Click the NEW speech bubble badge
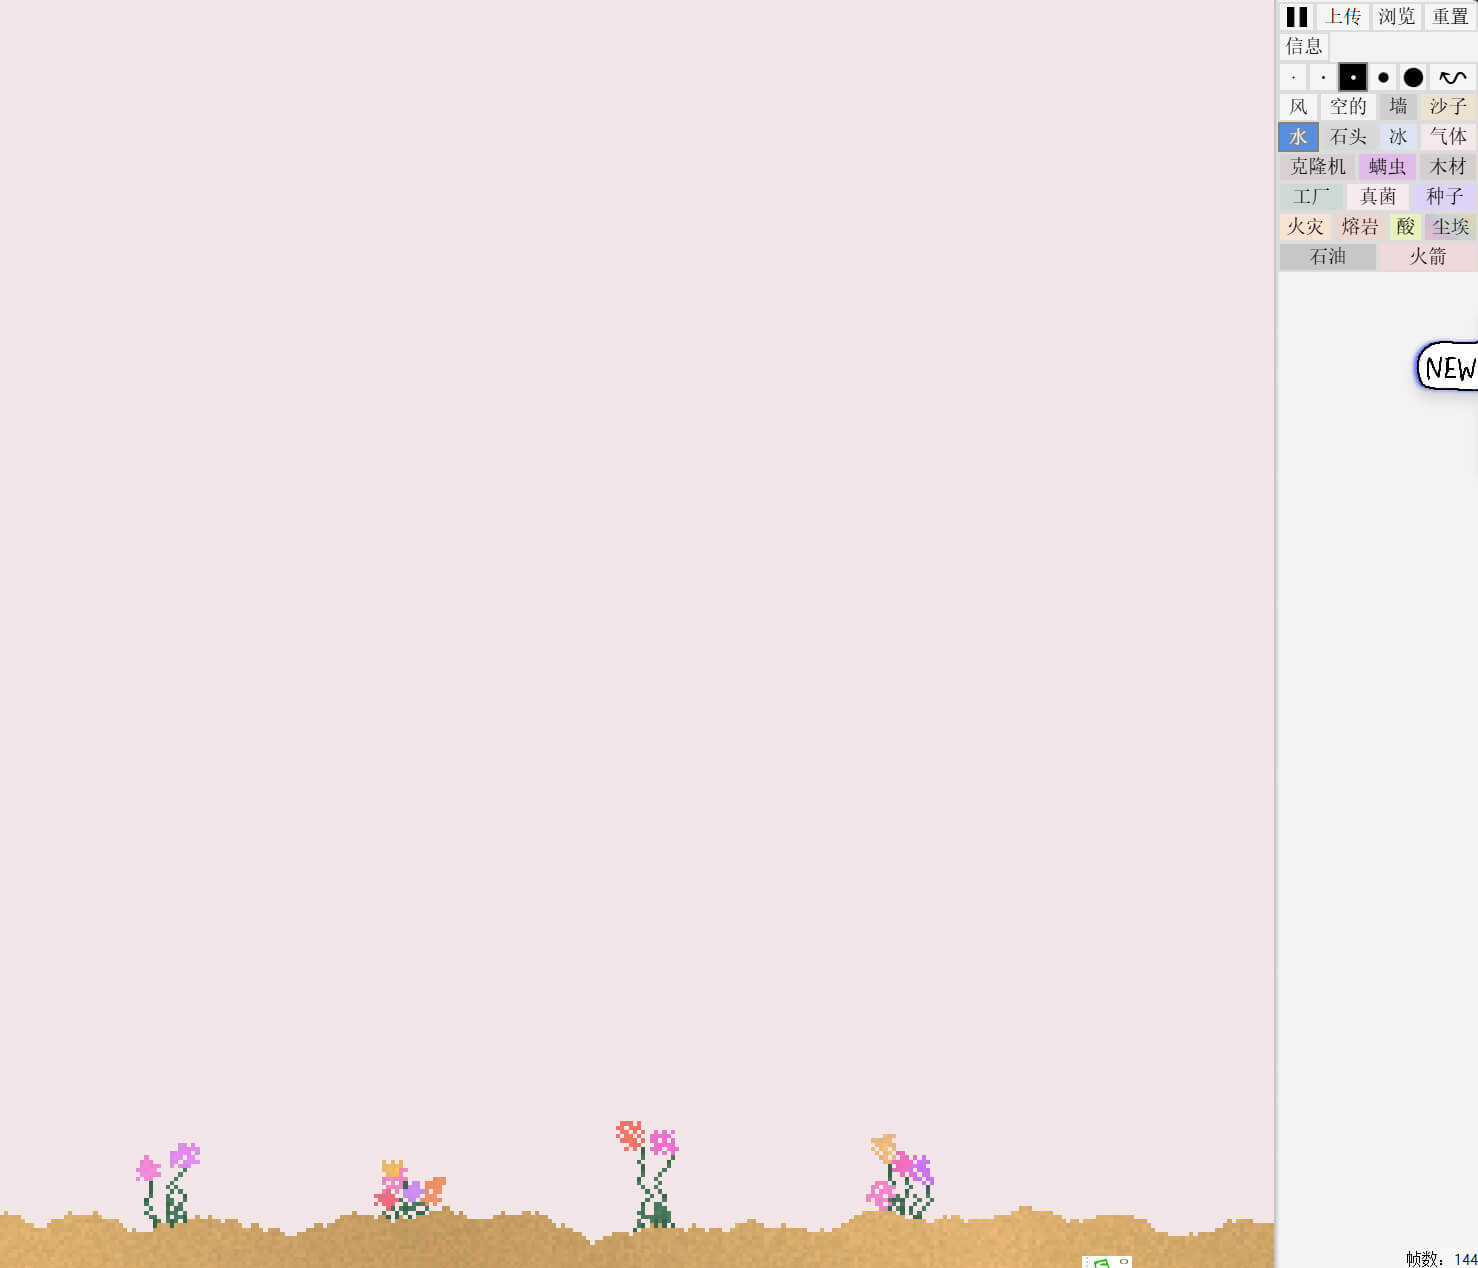This screenshot has height=1268, width=1478. (1449, 368)
